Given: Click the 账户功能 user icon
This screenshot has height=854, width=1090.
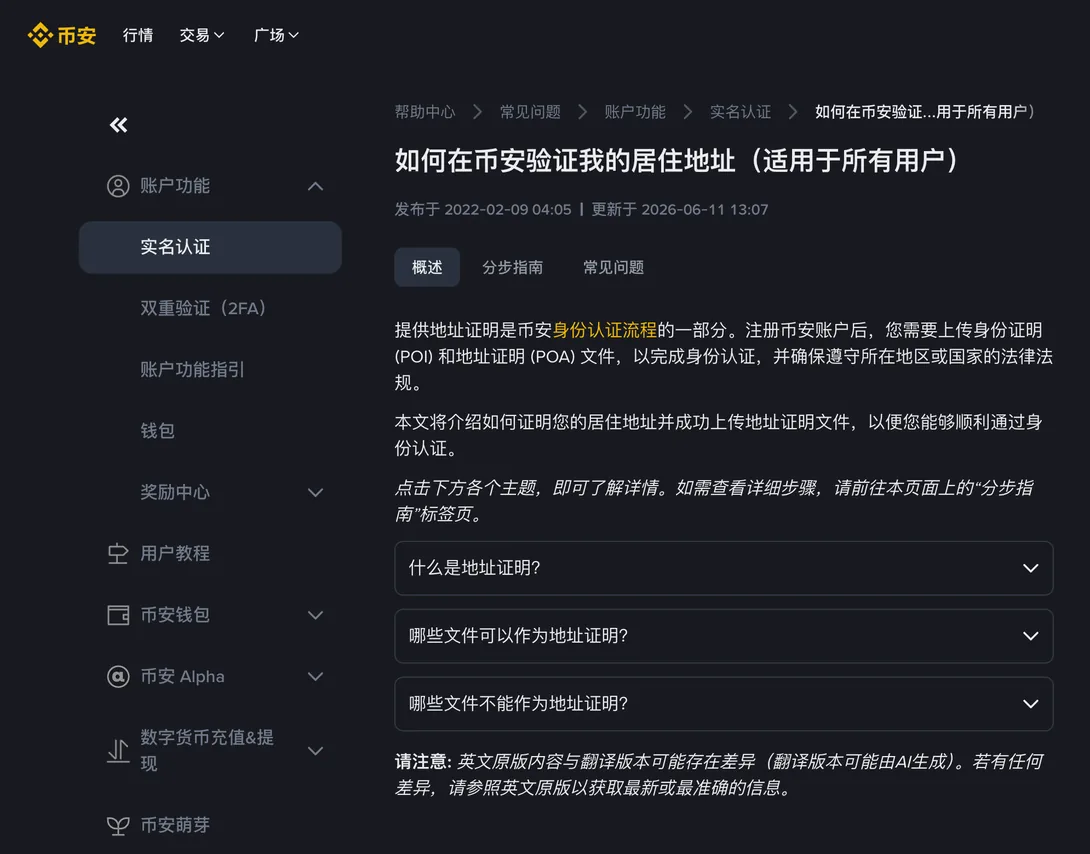Looking at the screenshot, I should tap(118, 186).
